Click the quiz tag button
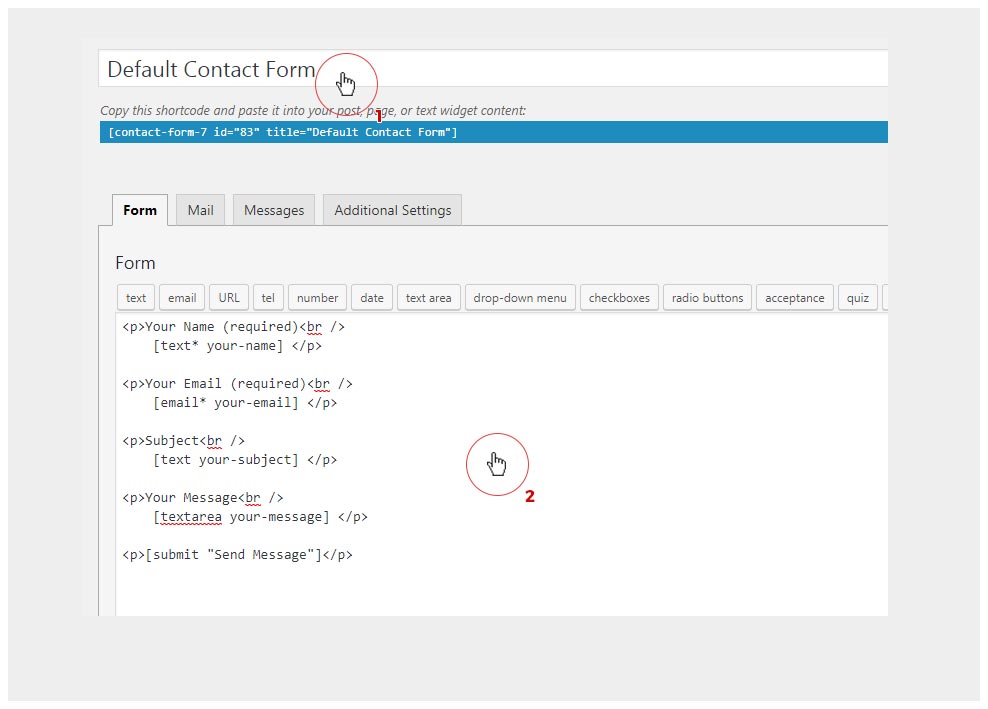Screen dimensions: 988x709 click(x=858, y=298)
